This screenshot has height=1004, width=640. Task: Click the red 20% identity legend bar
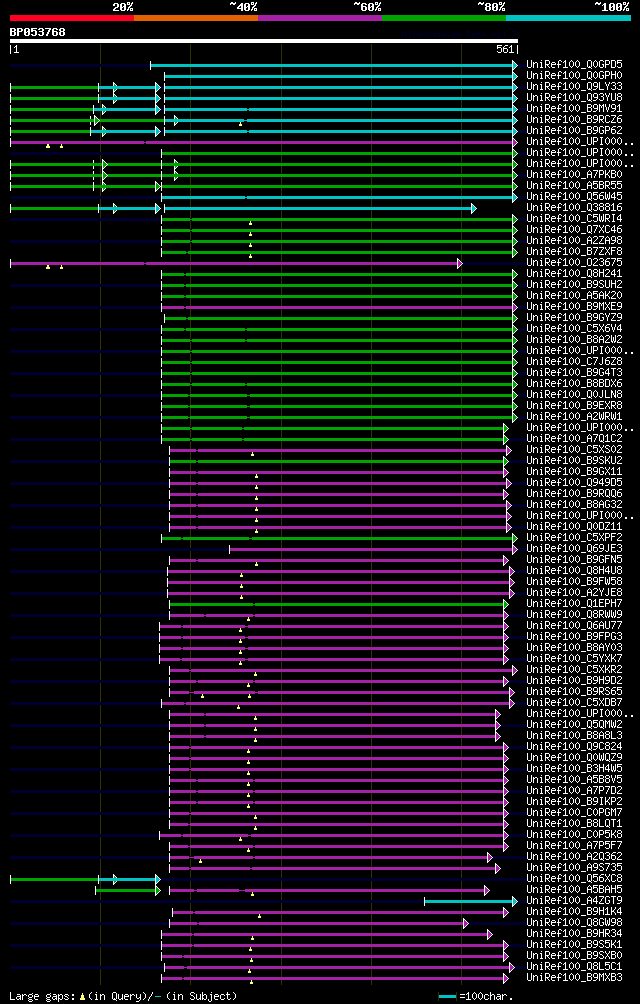[x=72, y=18]
